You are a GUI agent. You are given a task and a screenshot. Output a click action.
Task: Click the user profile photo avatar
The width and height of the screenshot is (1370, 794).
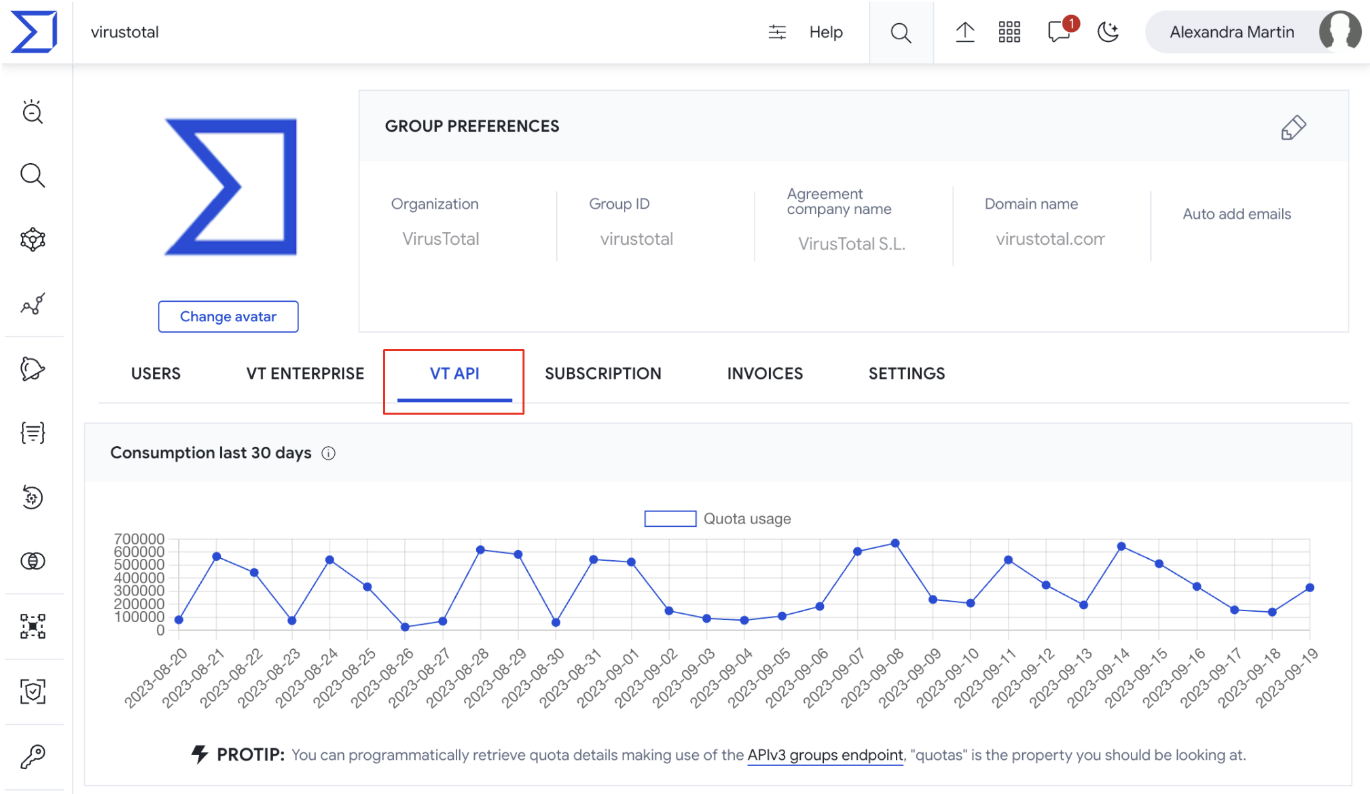coord(1339,32)
